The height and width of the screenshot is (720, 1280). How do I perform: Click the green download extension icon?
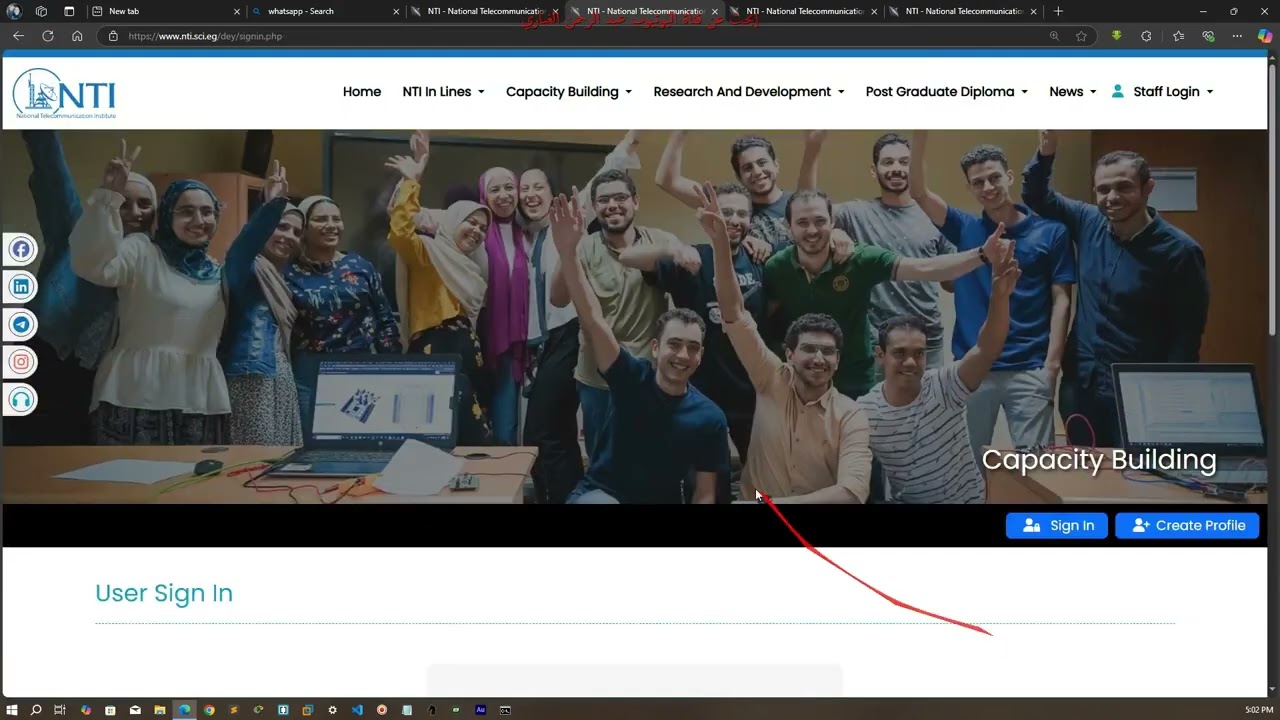point(1116,36)
